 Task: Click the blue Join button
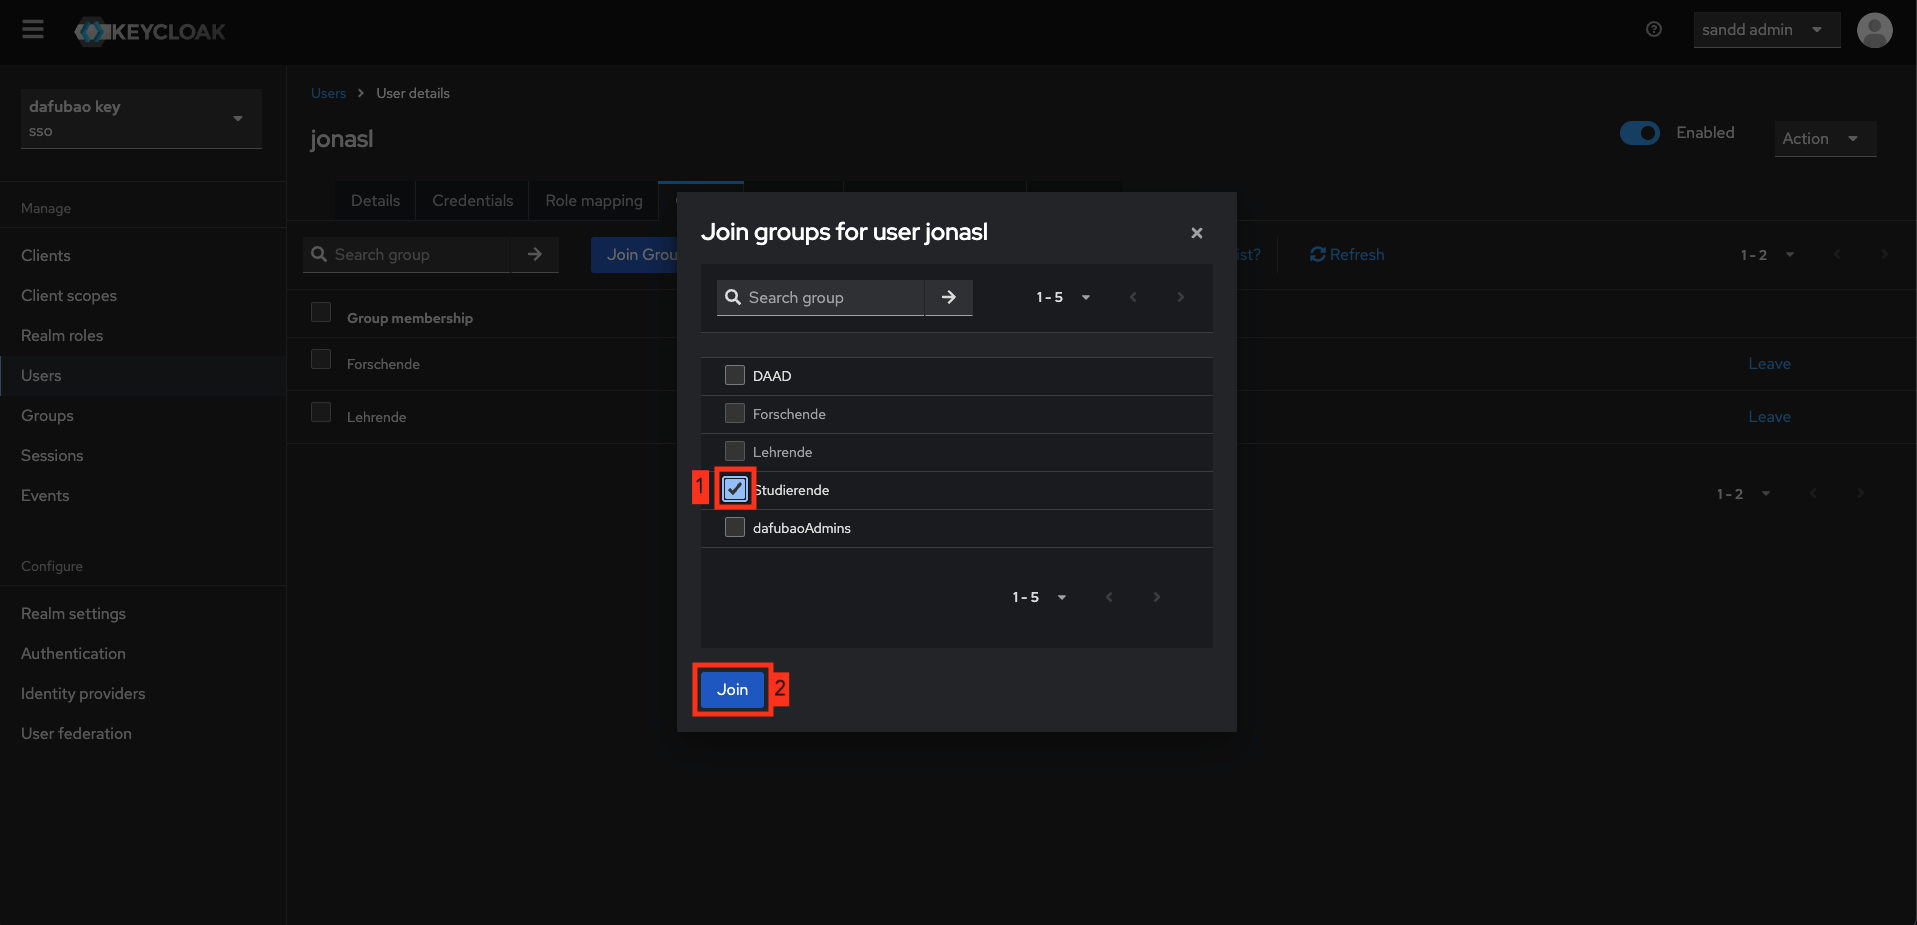pyautogui.click(x=732, y=690)
